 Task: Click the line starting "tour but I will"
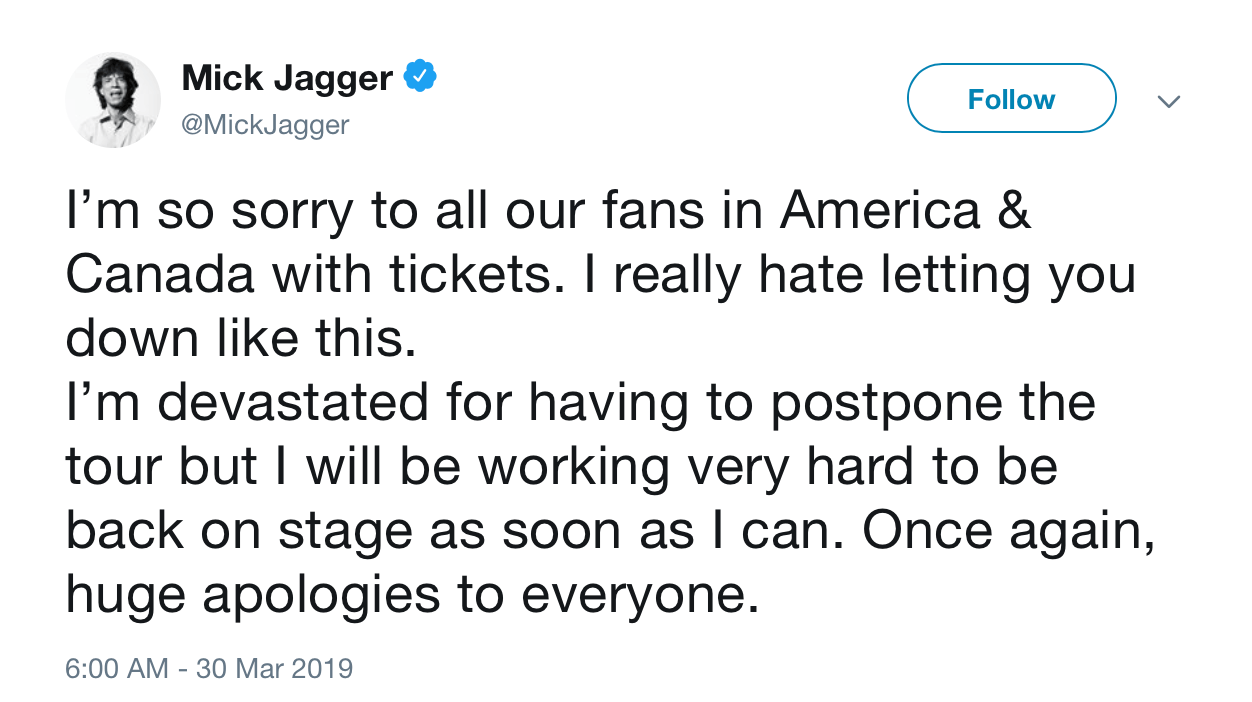[561, 466]
